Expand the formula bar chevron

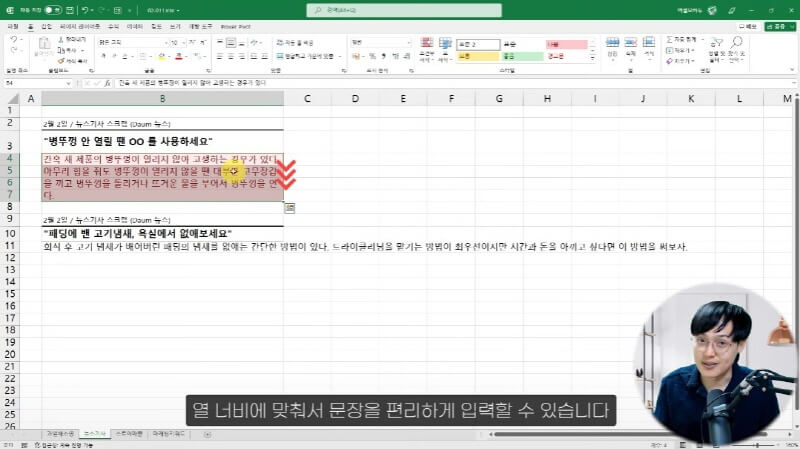point(794,83)
